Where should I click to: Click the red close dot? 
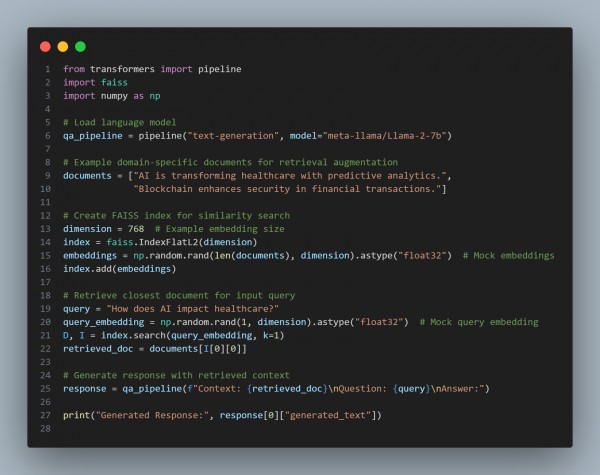click(45, 47)
